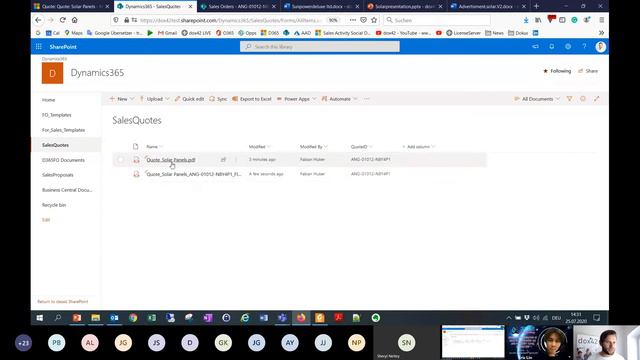Viewport: 640px width, 360px height.
Task: Open the filters pane funnel icon
Action: tap(569, 99)
